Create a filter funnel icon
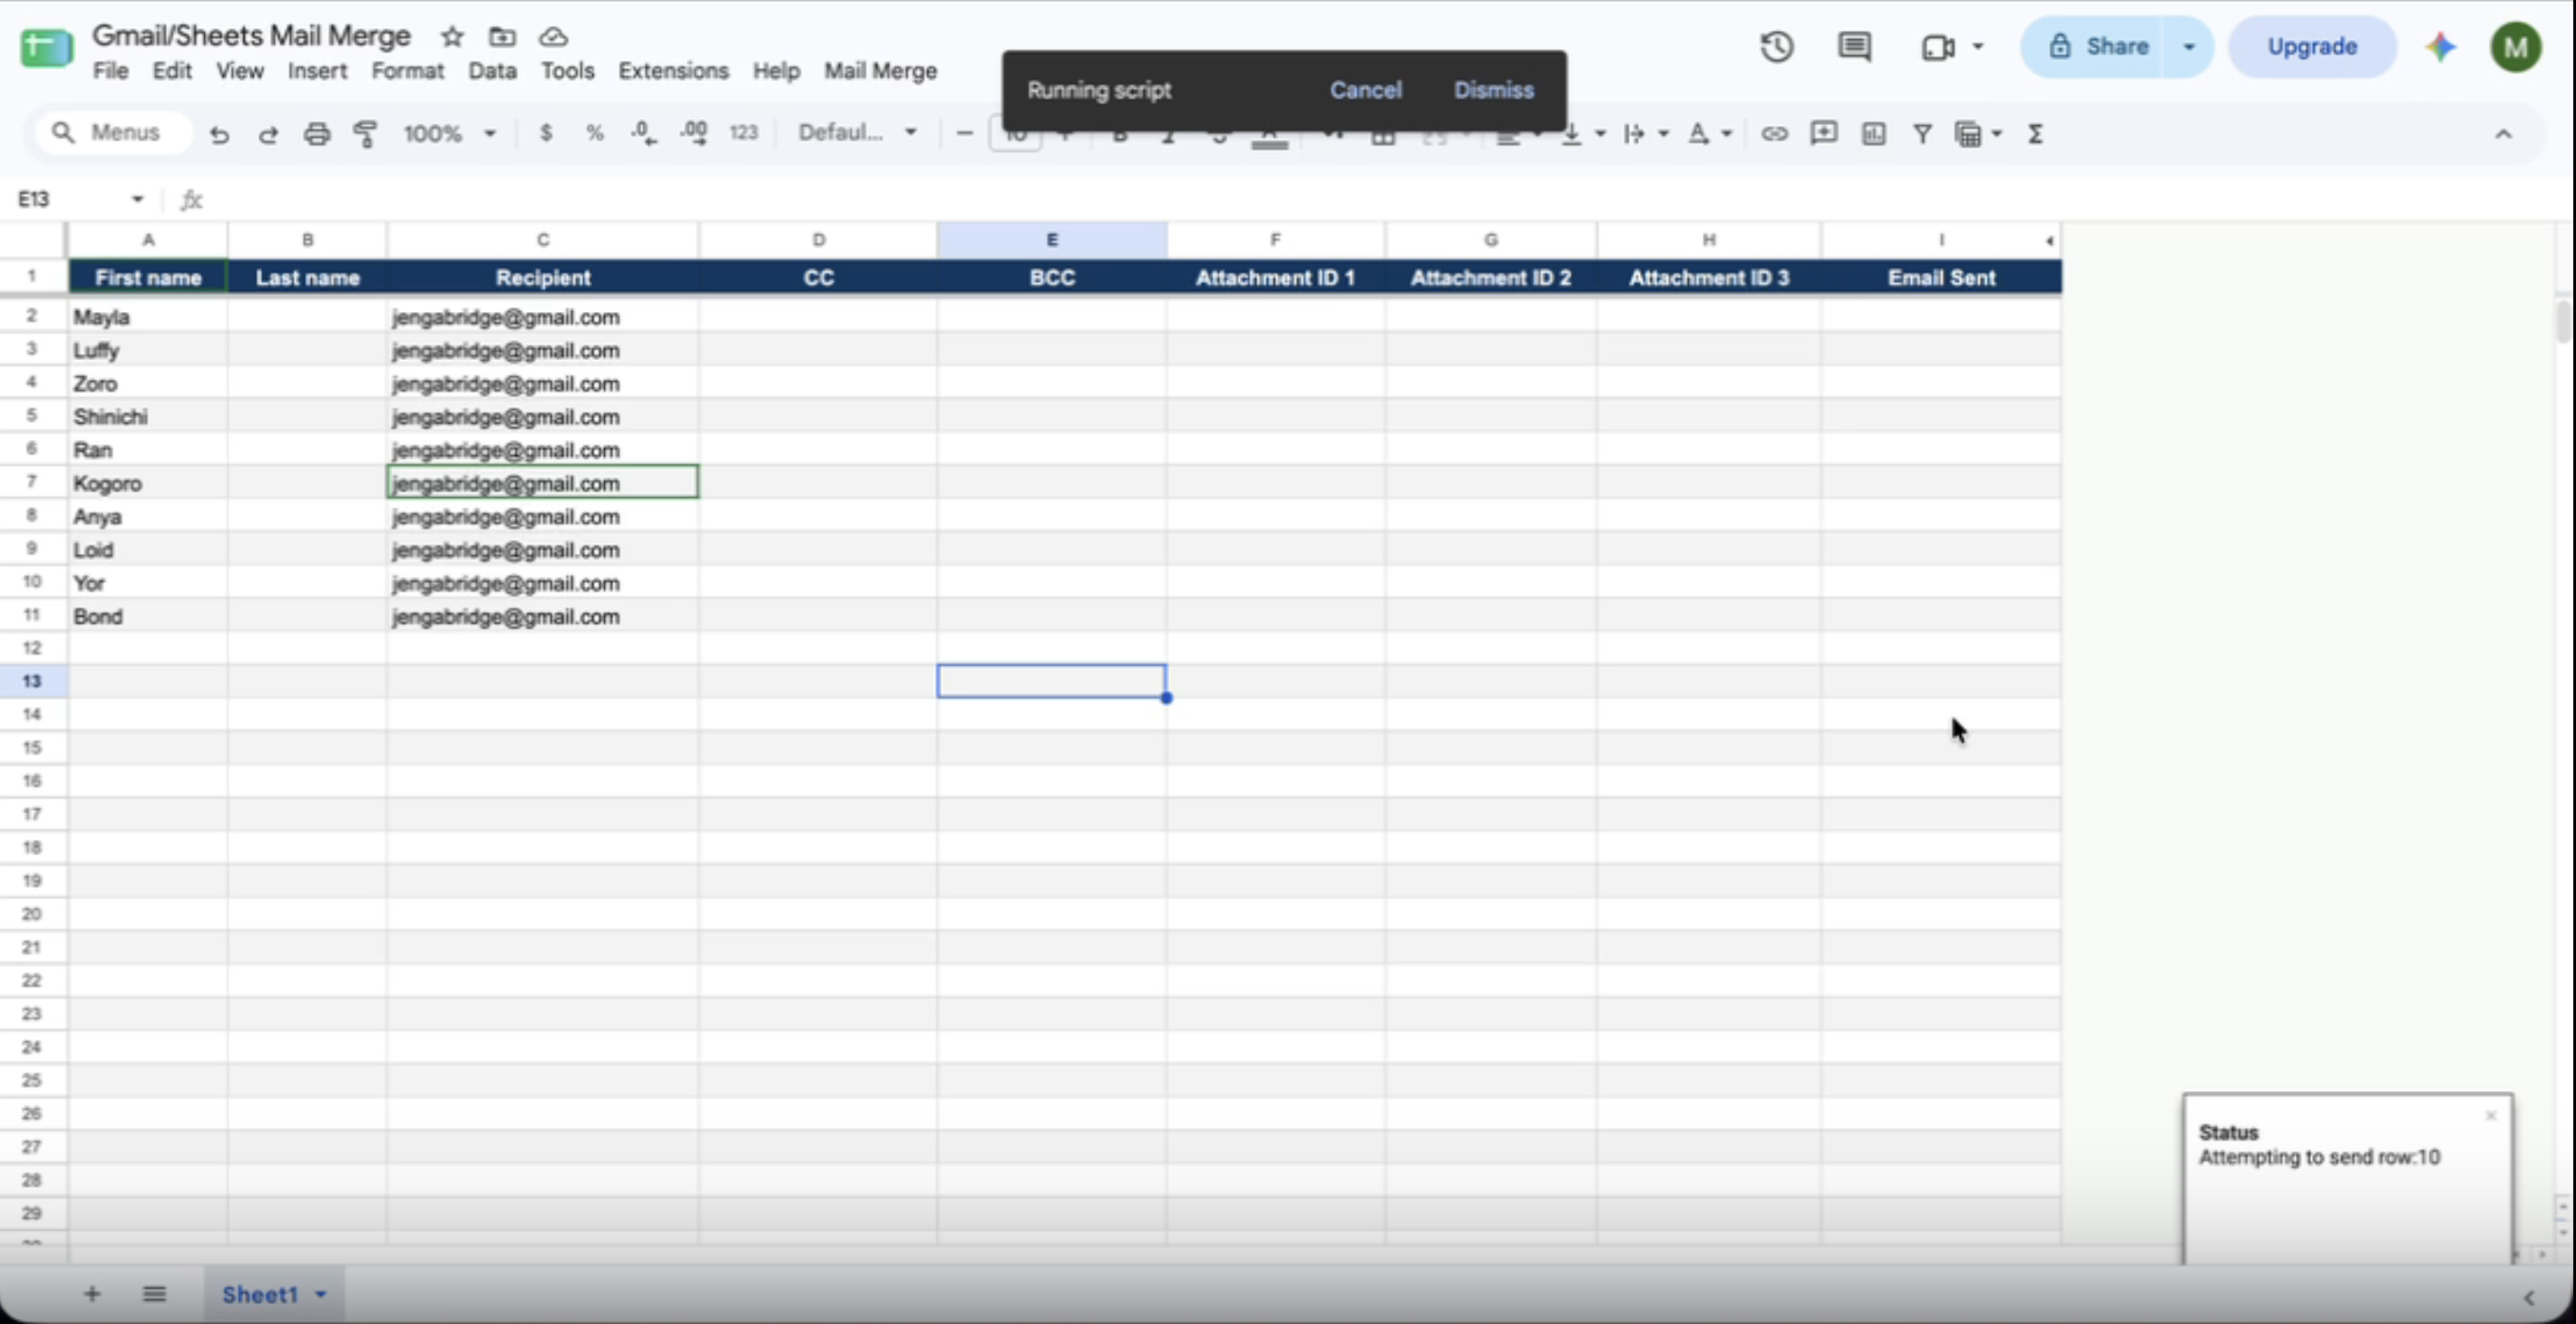2576x1324 pixels. (1922, 133)
